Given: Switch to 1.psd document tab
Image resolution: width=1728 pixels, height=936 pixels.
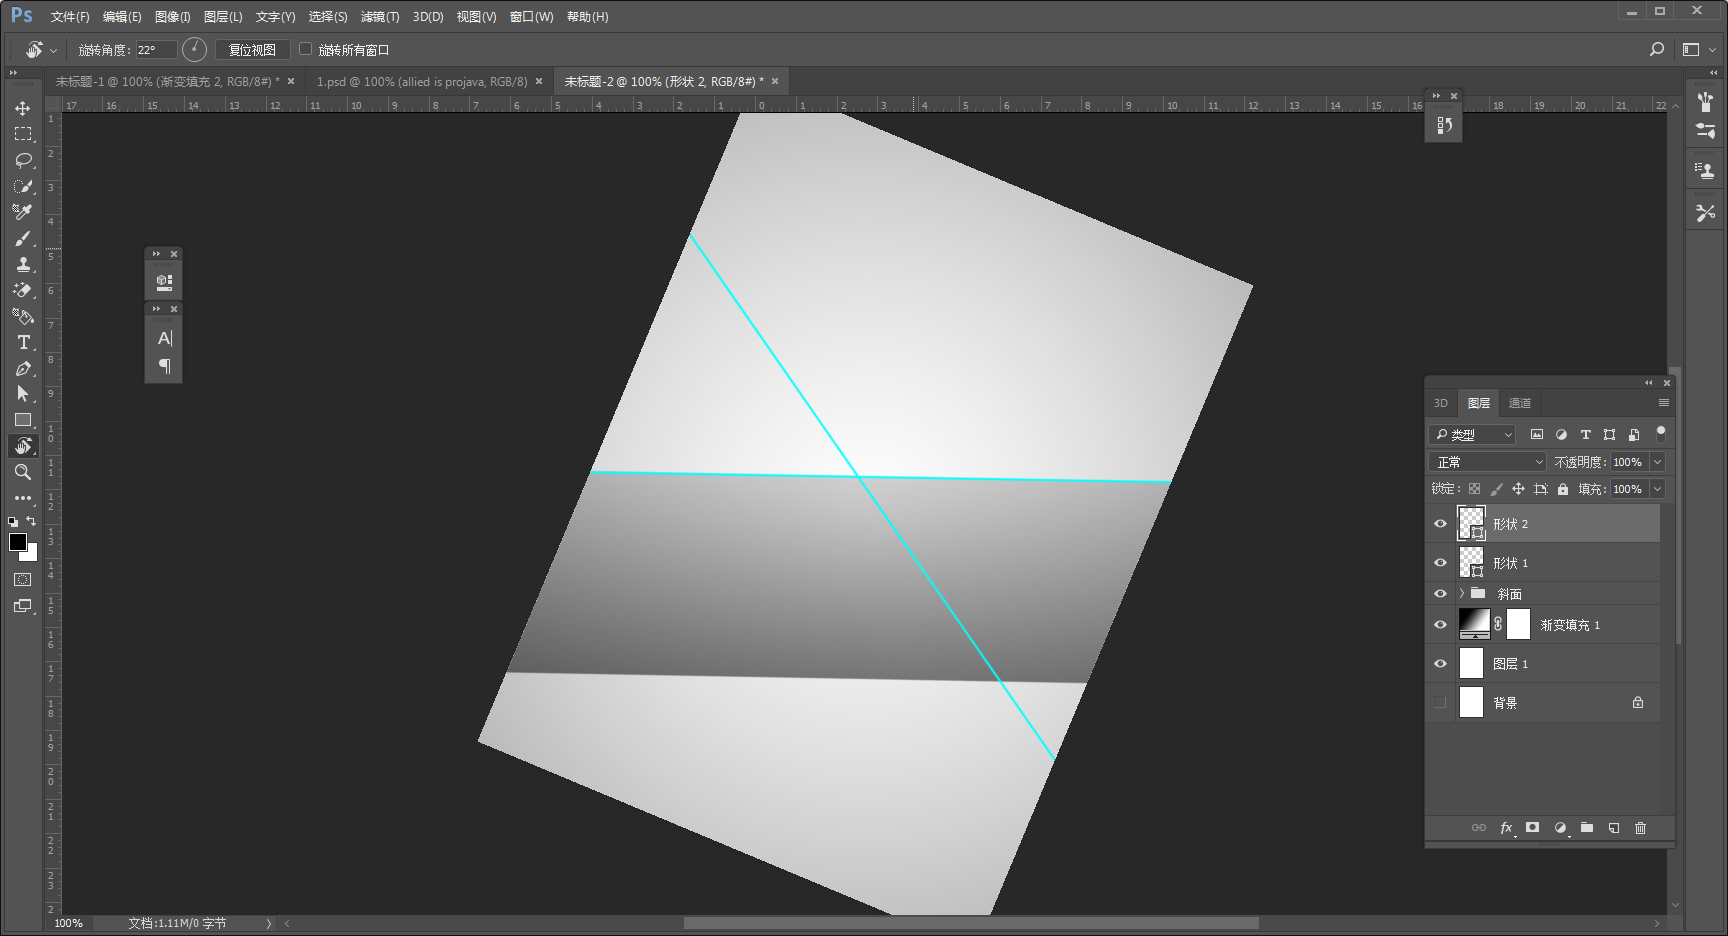Looking at the screenshot, I should (422, 81).
